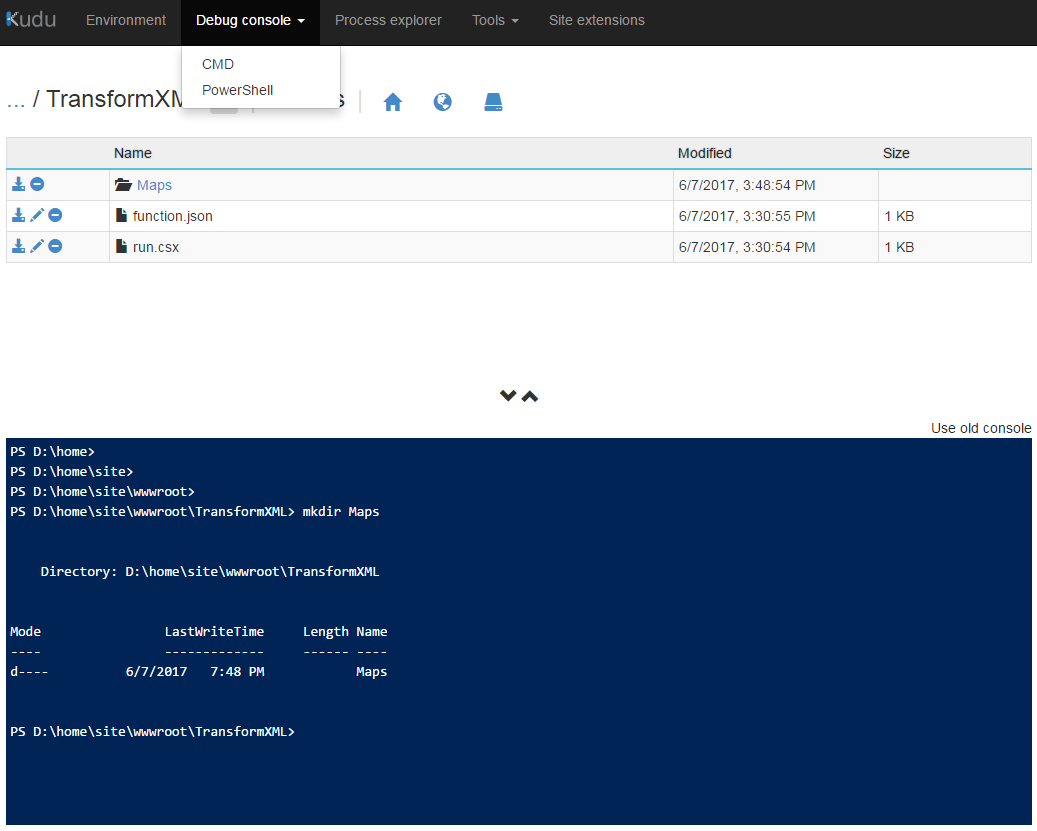This screenshot has width=1037, height=831.
Task: Click function.json size 1 KB
Action: tap(899, 216)
